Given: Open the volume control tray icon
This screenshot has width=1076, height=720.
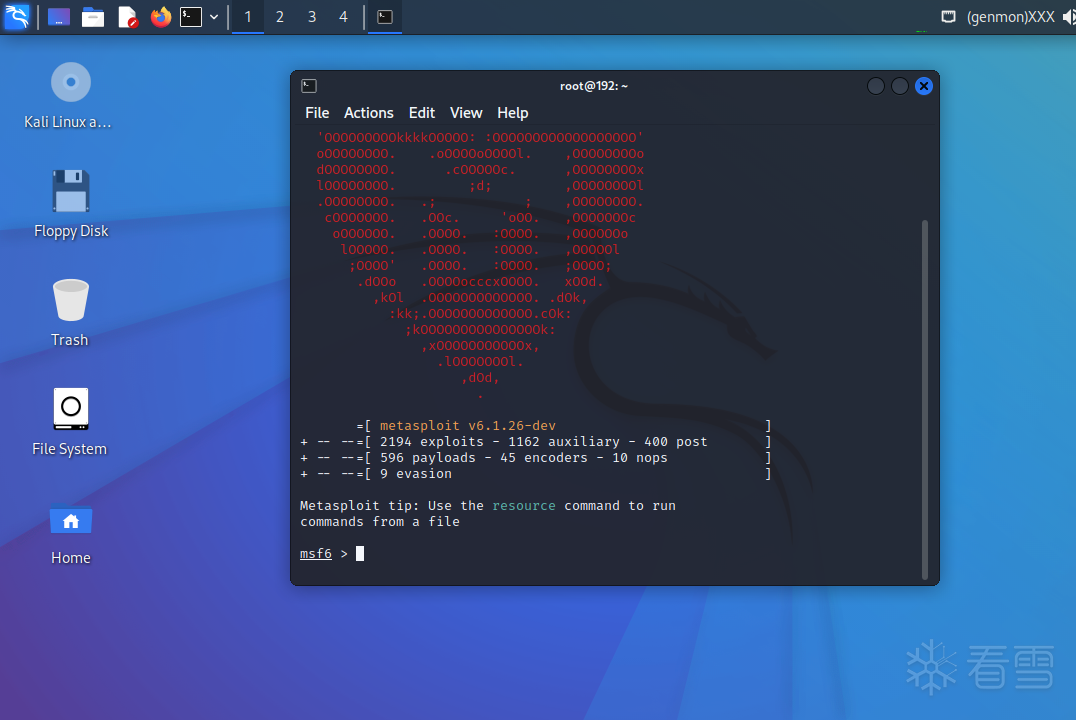Looking at the screenshot, I should 1070,16.
